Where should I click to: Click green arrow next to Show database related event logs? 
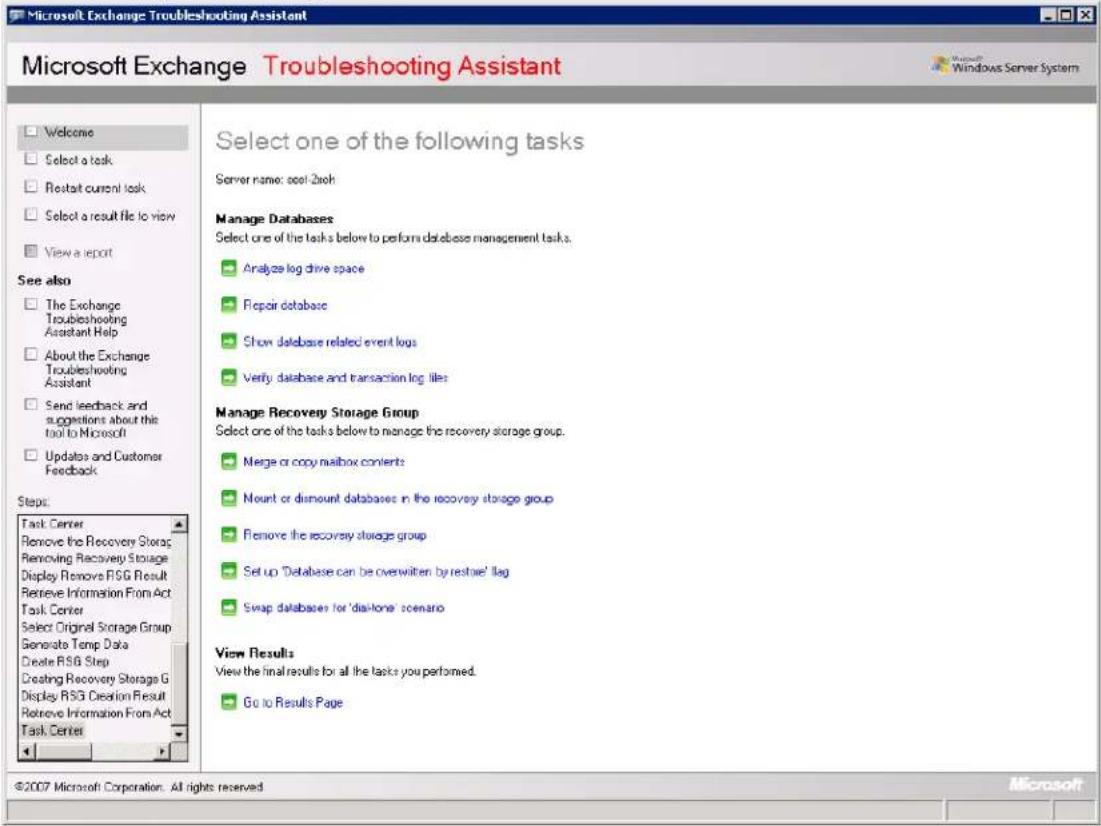pyautogui.click(x=229, y=341)
